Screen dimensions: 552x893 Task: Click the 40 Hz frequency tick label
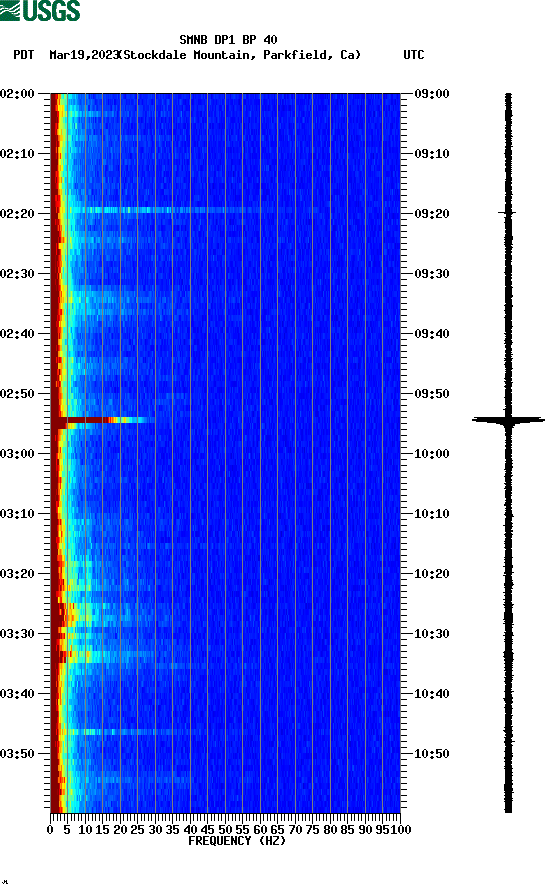coord(190,830)
